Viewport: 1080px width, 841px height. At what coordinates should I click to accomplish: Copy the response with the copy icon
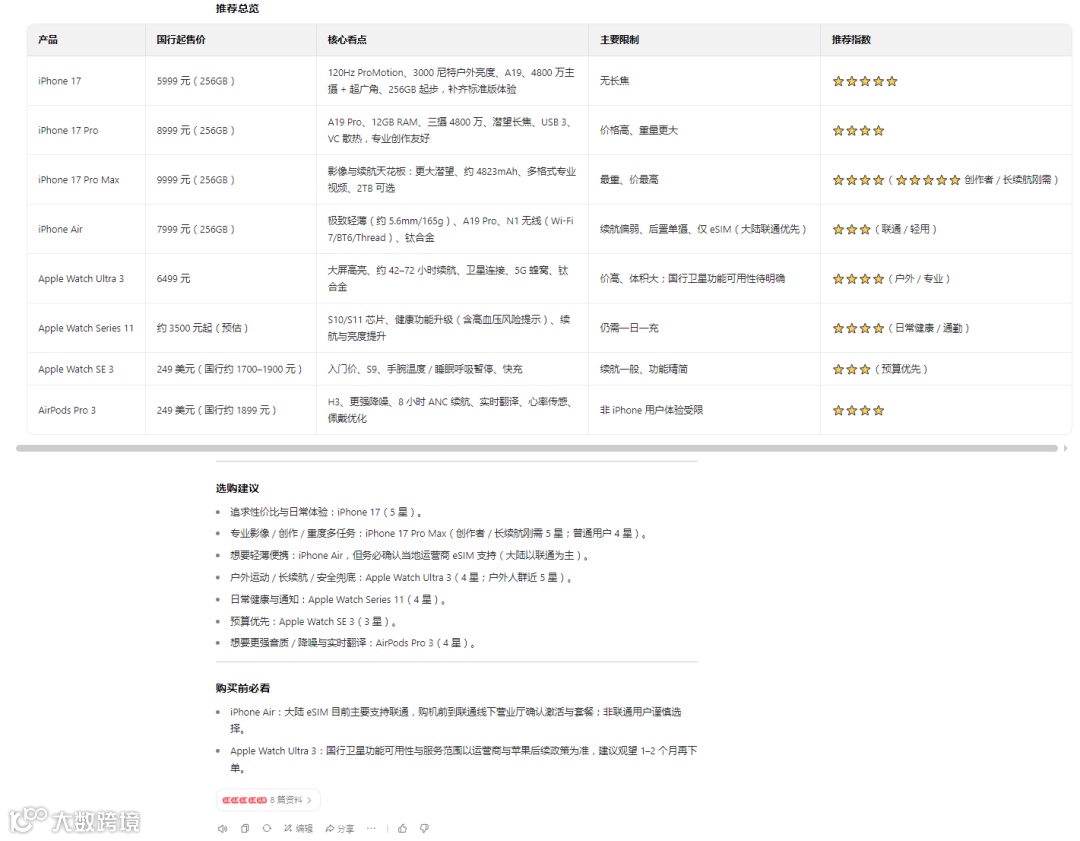click(x=245, y=828)
